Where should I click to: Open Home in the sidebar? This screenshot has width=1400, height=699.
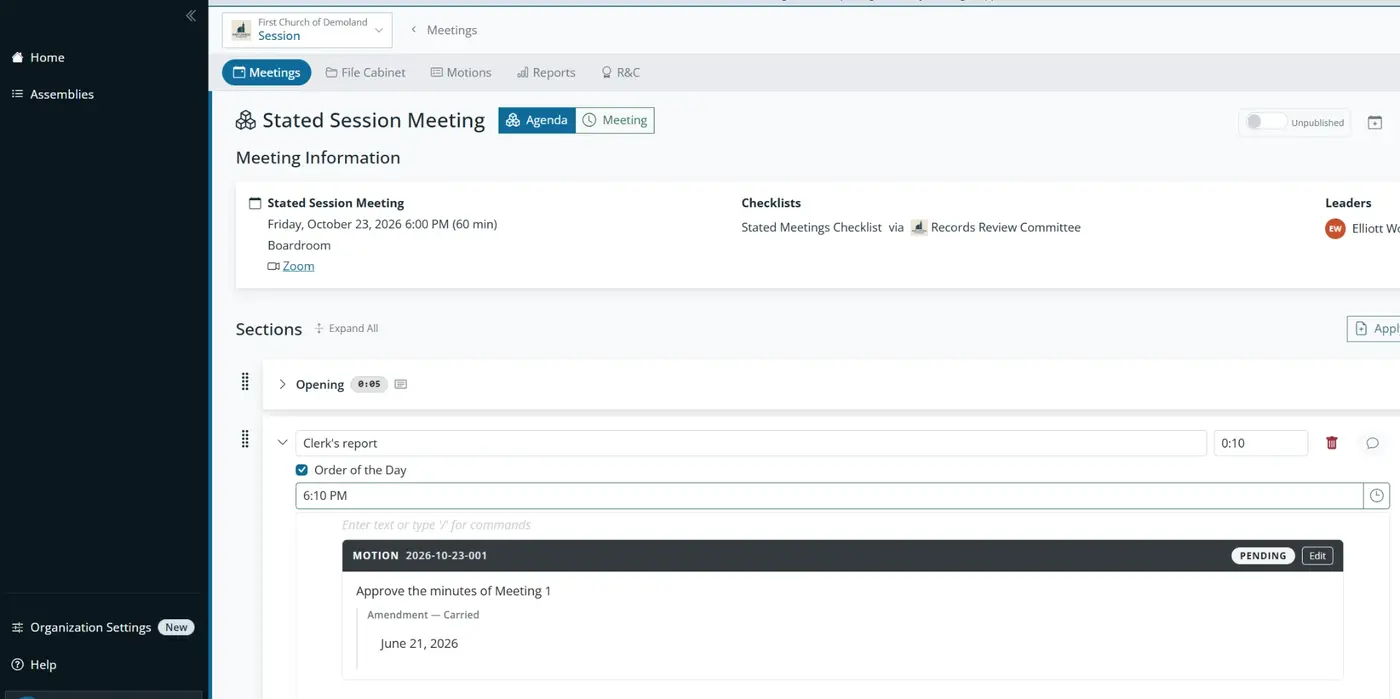38,57
